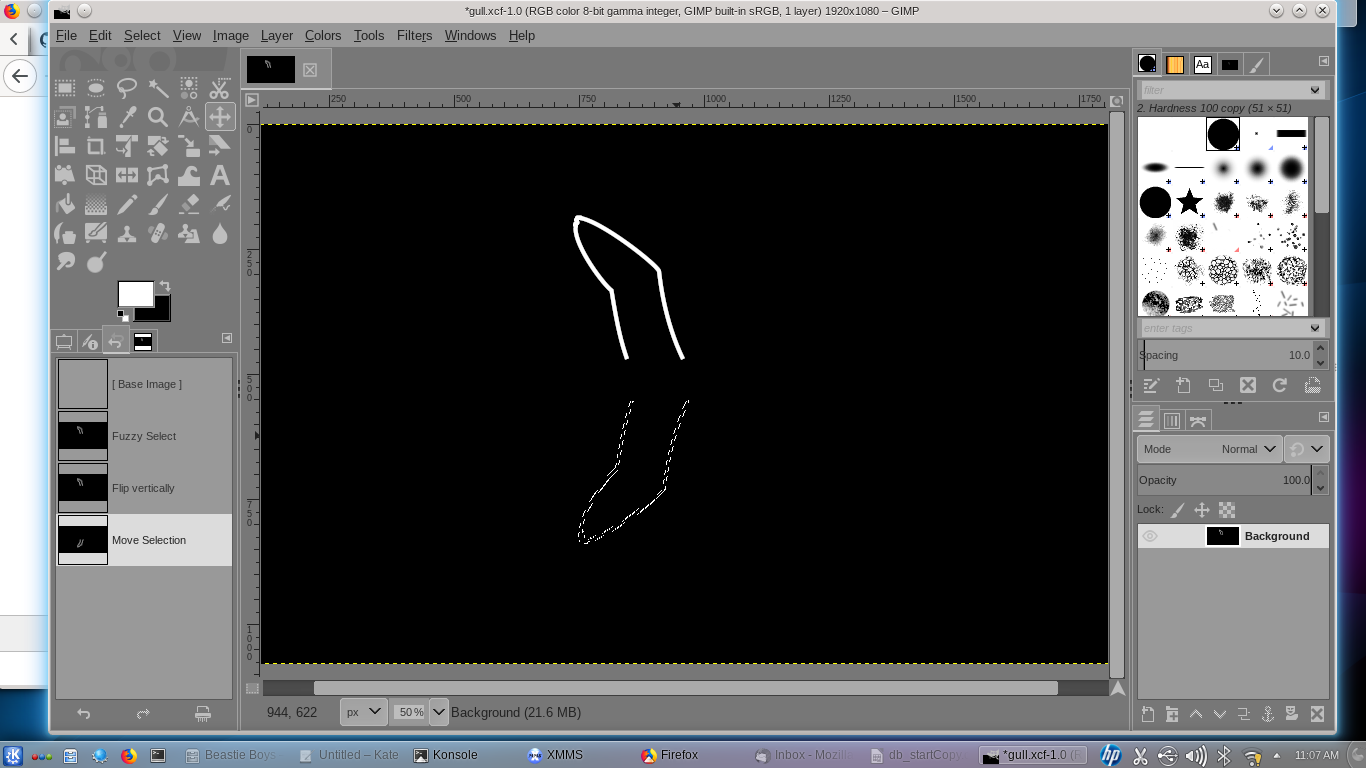The height and width of the screenshot is (768, 1366).
Task: Open the blend mode group switcher dropdown
Action: click(1307, 449)
